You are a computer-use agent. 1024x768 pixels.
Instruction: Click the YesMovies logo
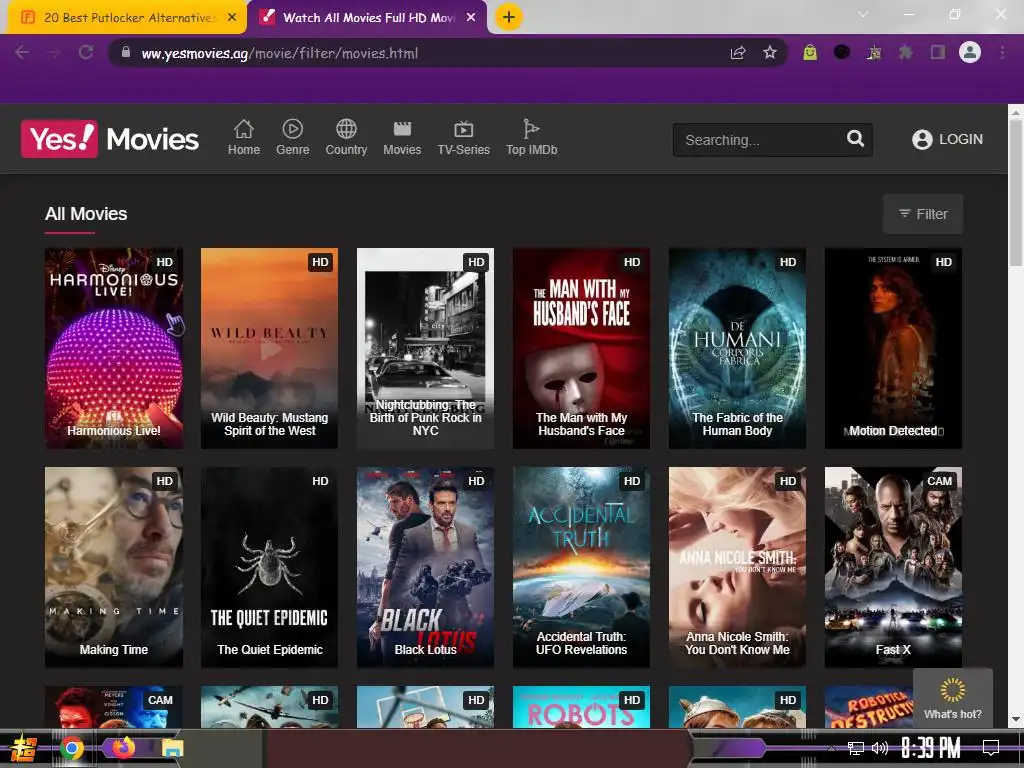tap(110, 139)
